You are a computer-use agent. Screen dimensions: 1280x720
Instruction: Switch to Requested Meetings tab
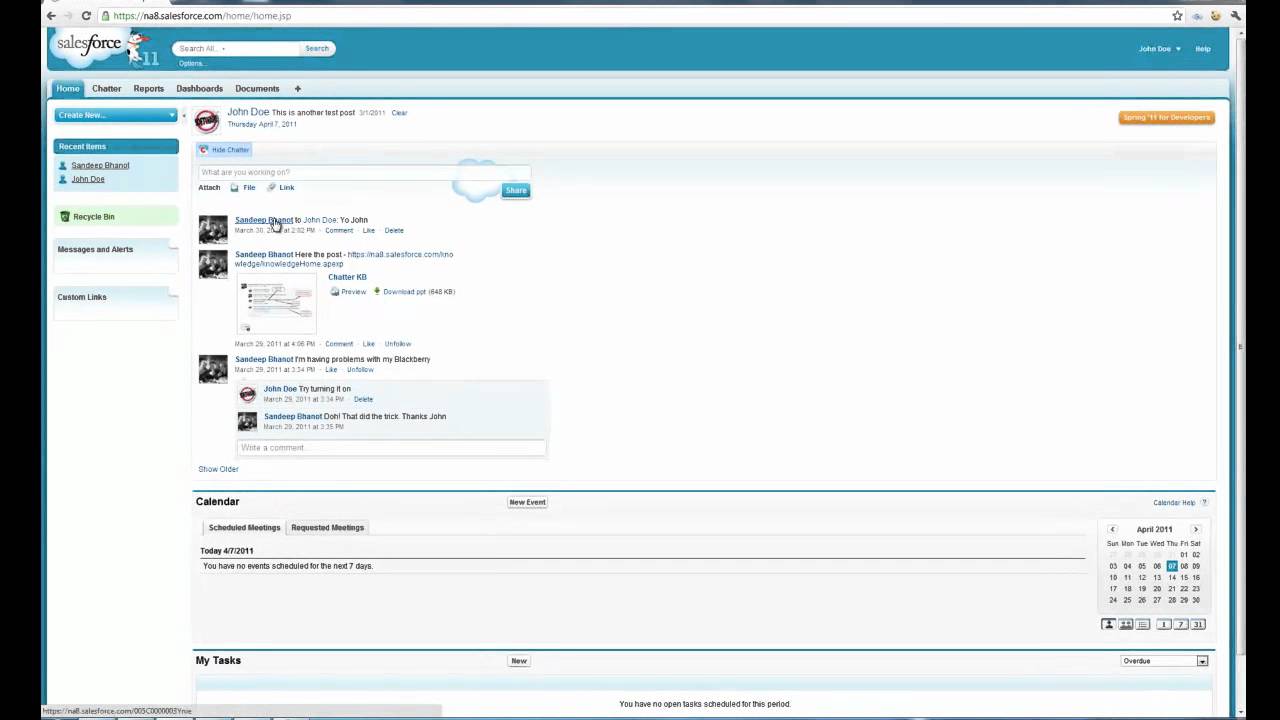(x=328, y=528)
